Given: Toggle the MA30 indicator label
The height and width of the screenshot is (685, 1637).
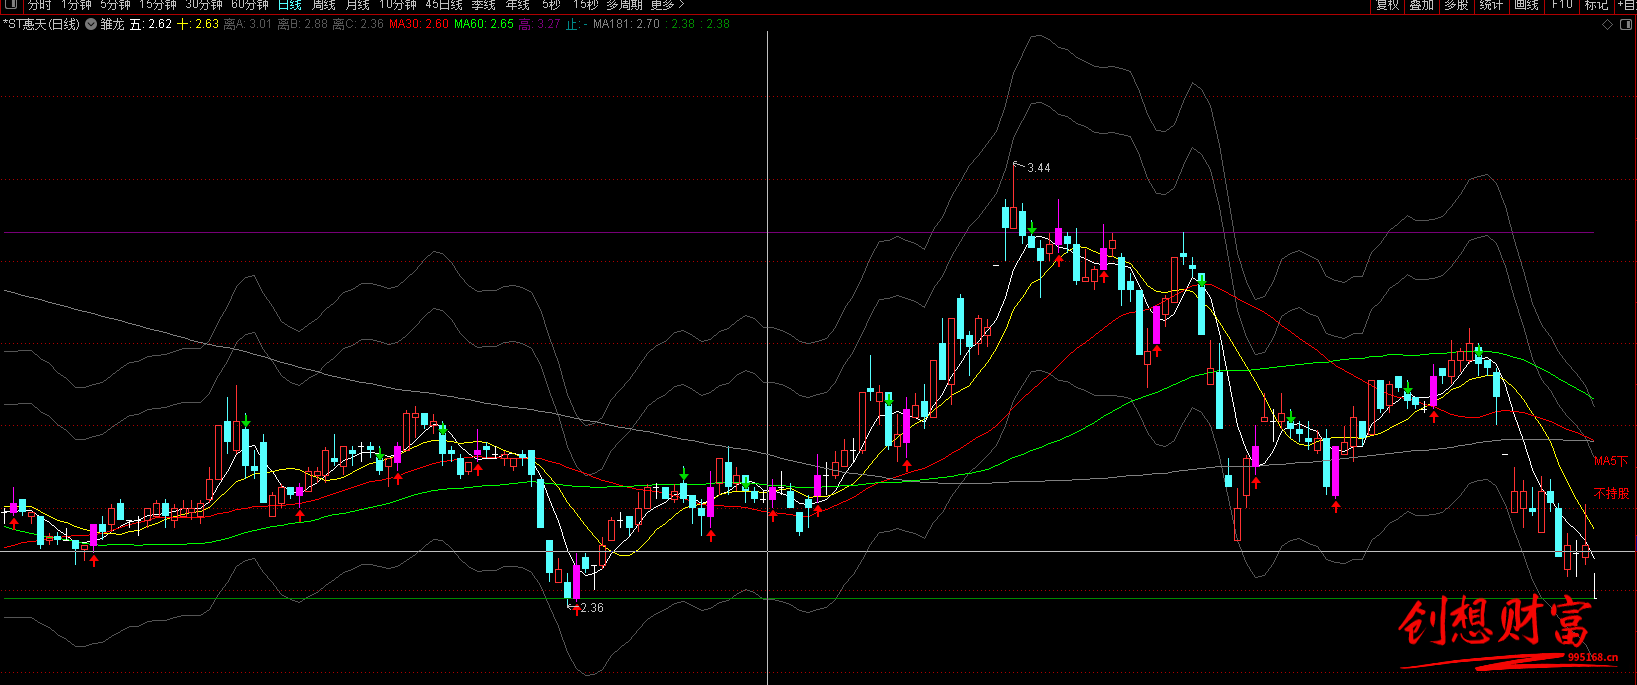Looking at the screenshot, I should 418,24.
